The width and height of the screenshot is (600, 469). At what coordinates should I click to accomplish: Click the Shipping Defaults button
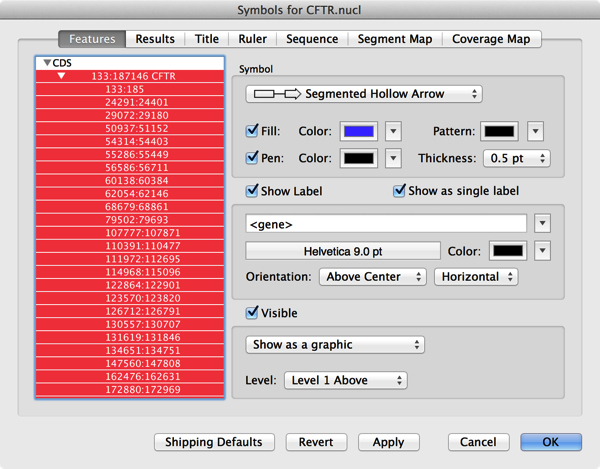213,442
